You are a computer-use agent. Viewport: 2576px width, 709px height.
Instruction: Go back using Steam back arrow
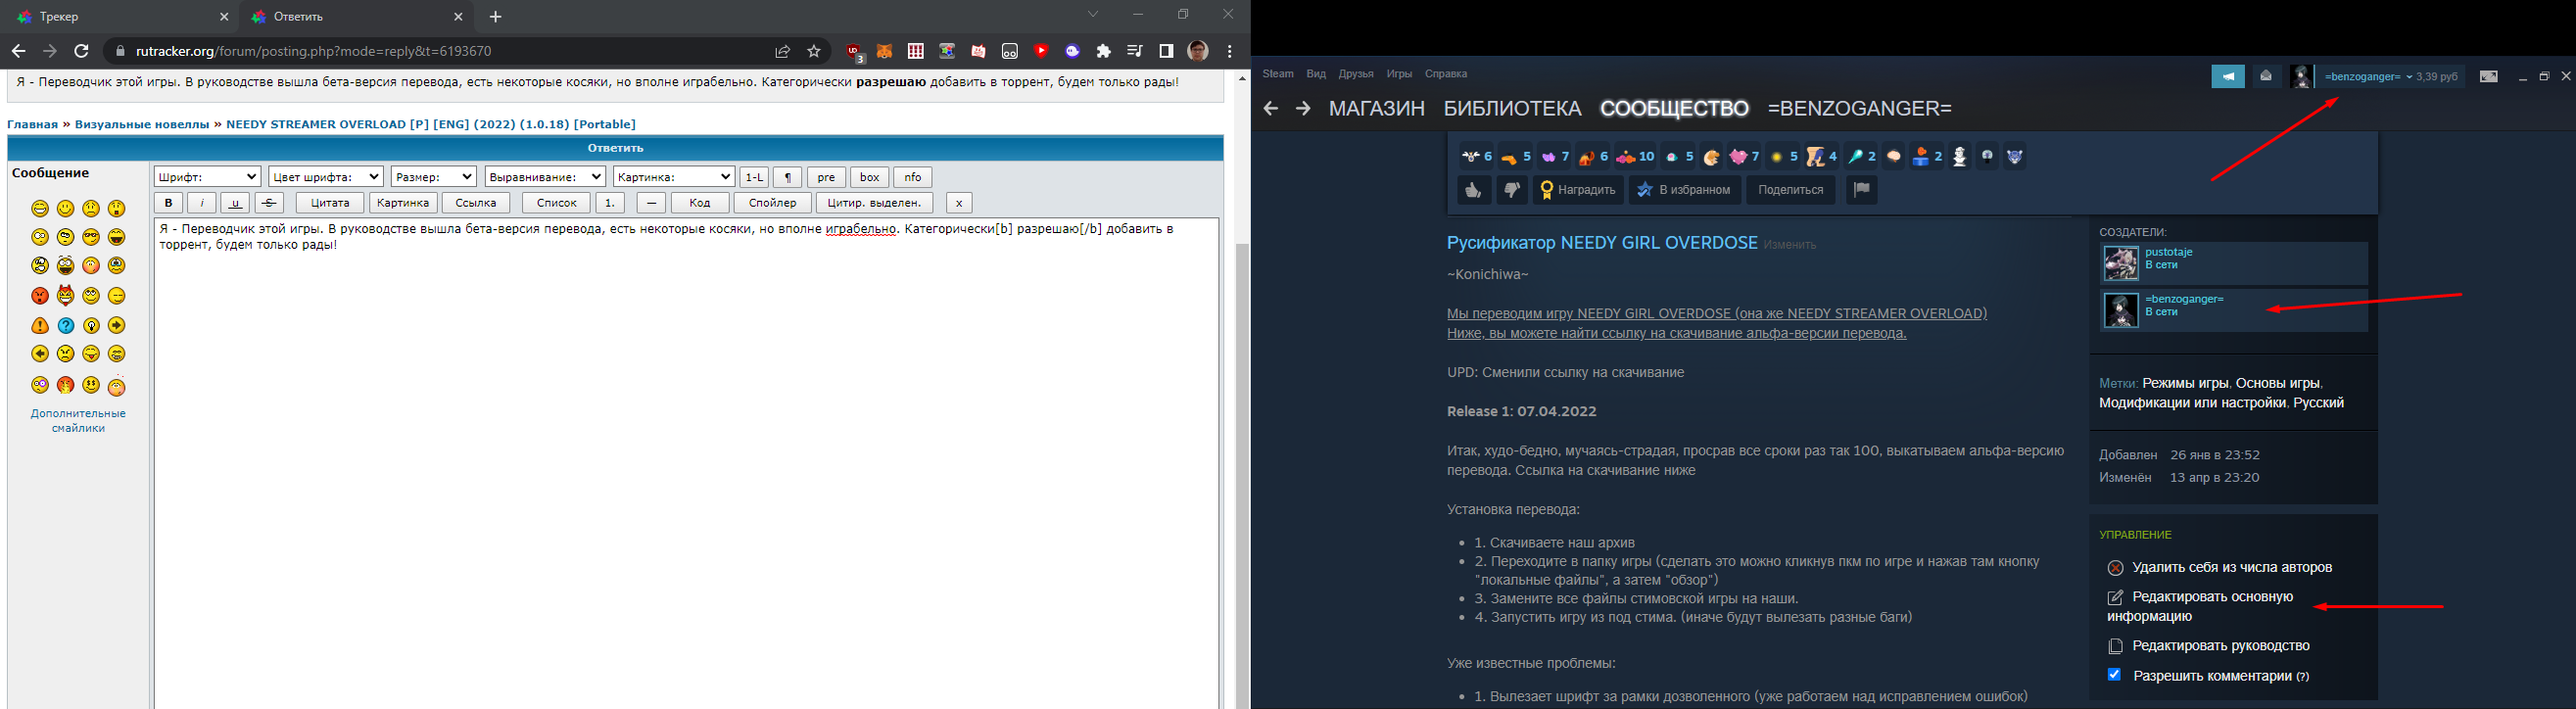pos(1270,108)
